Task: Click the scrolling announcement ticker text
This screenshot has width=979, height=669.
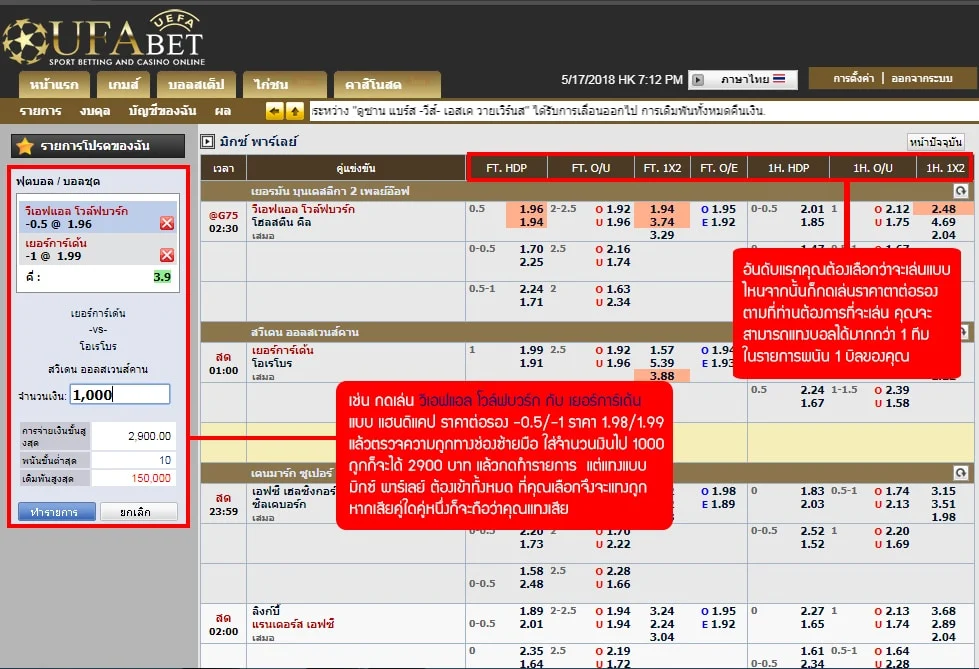Action: (538, 111)
